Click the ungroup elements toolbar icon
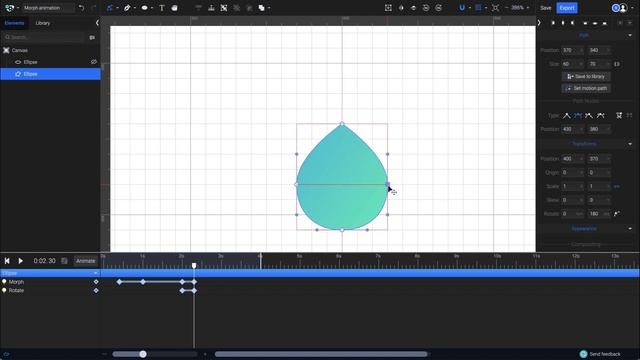Image resolution: width=640 pixels, height=360 pixels. (236, 8)
